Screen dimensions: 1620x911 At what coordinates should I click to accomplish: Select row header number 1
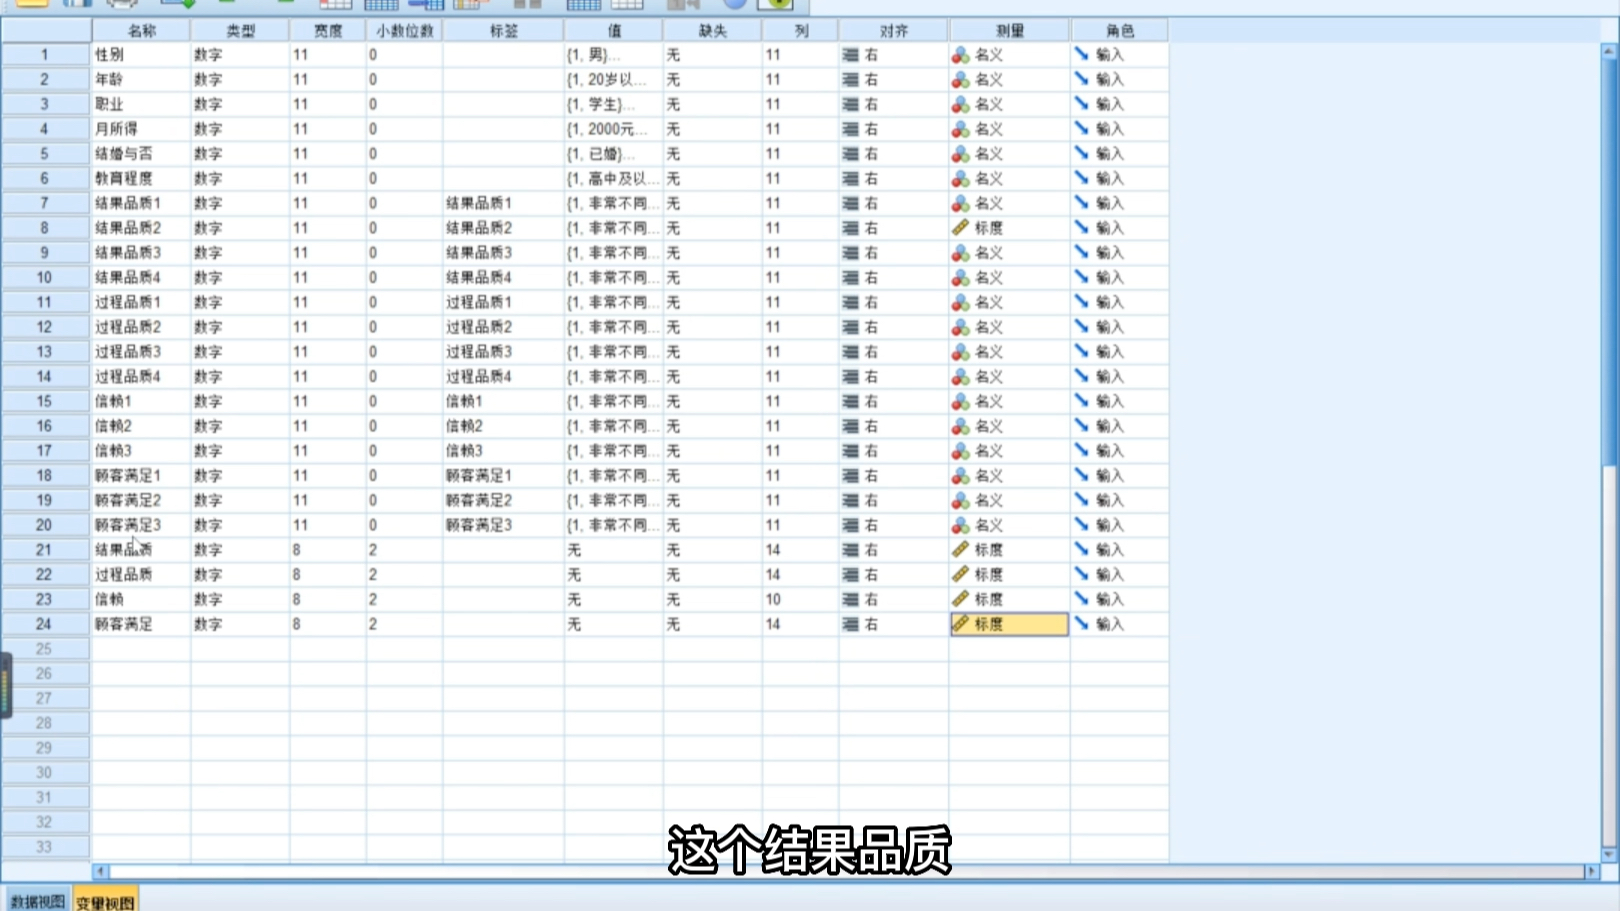(44, 55)
